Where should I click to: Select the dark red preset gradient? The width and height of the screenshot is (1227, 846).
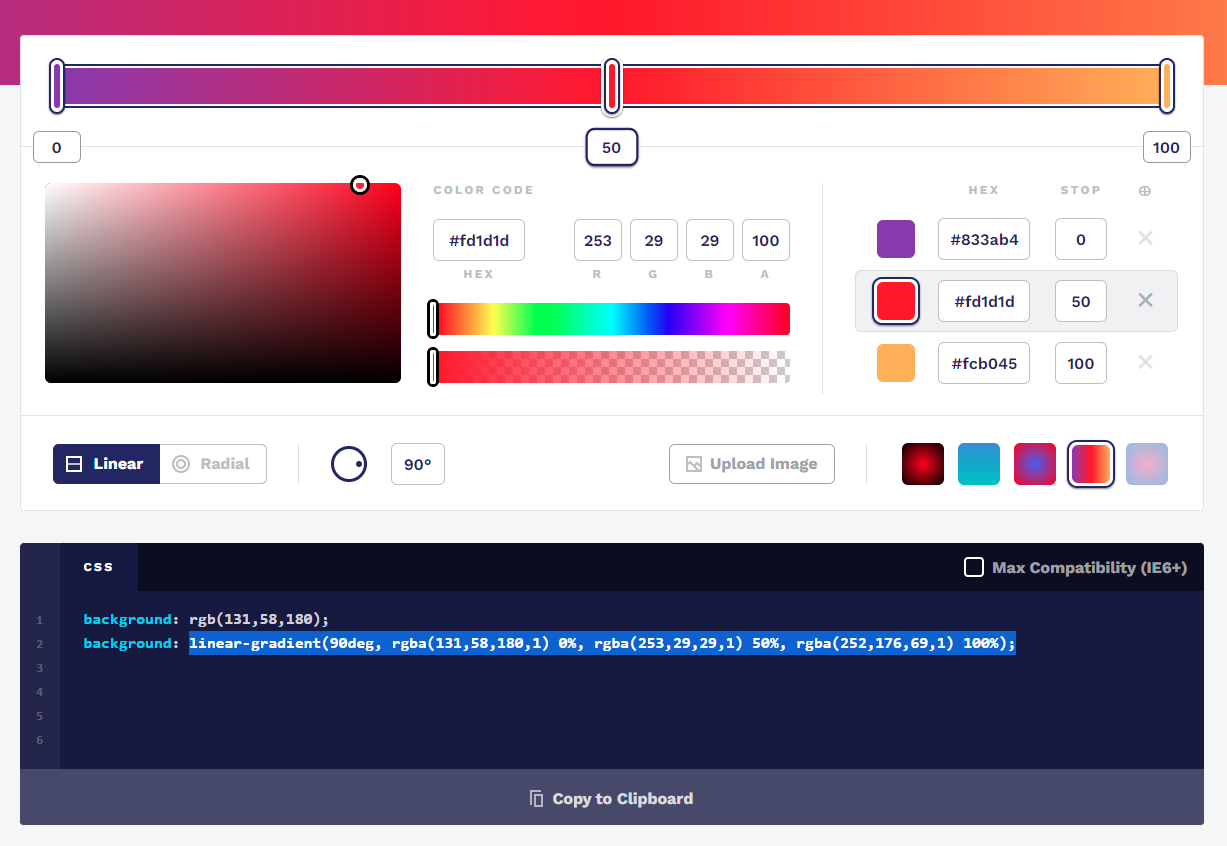(922, 464)
